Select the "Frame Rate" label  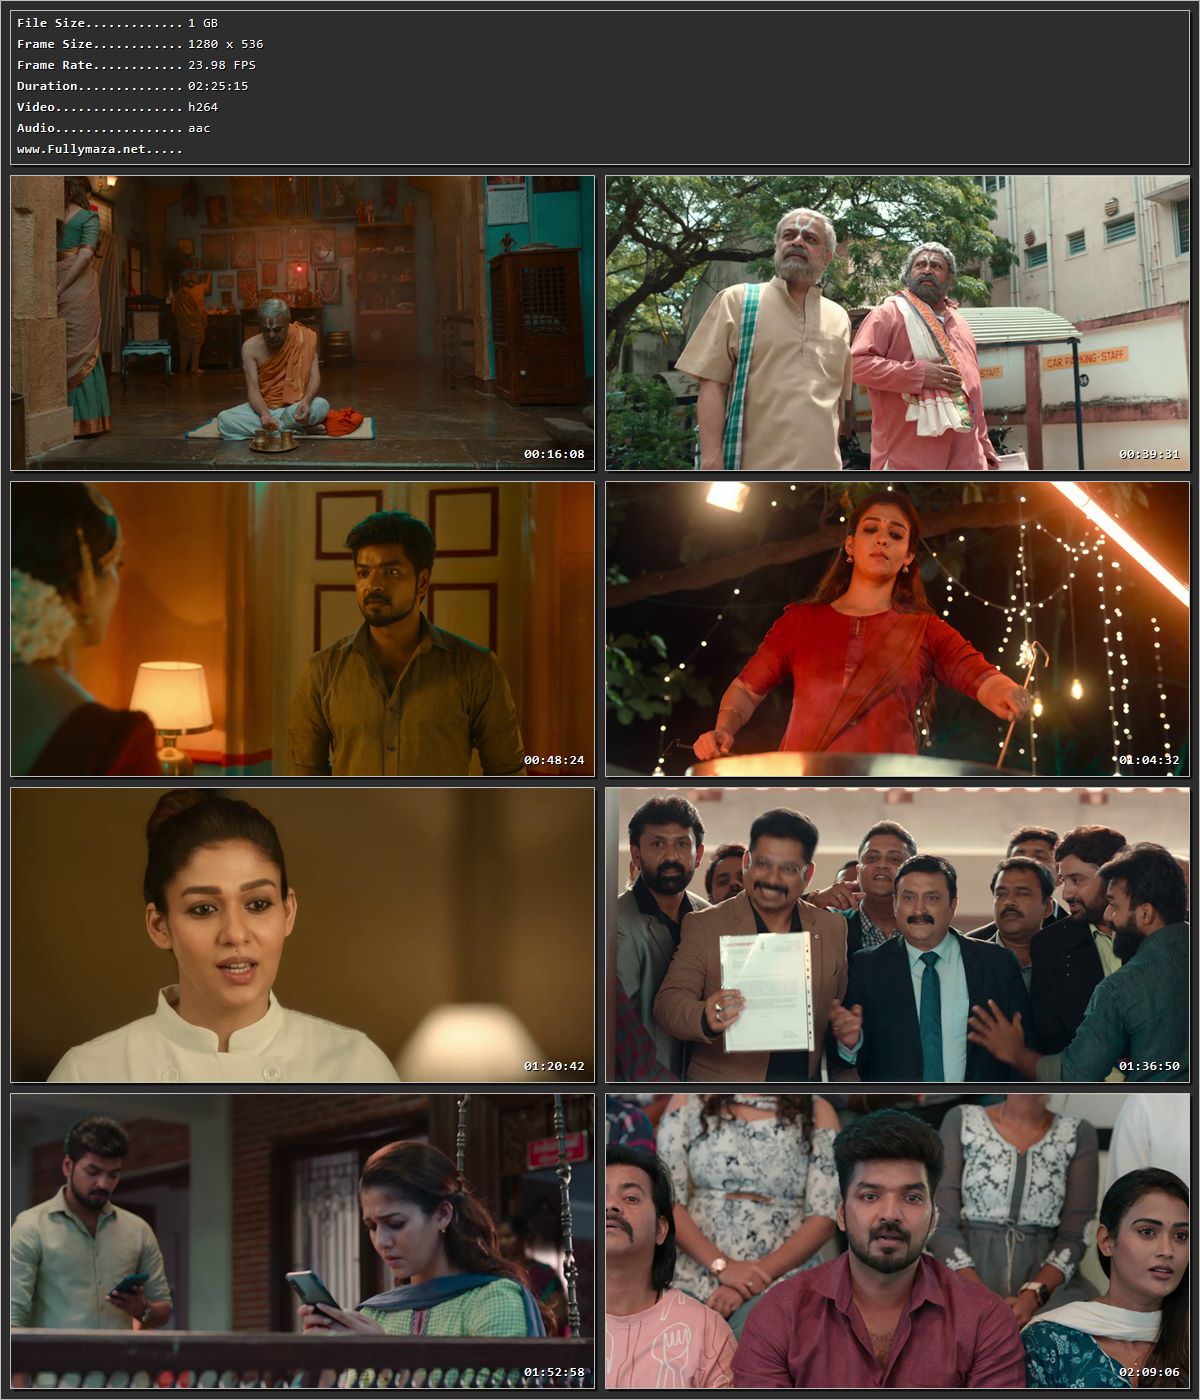coord(55,65)
